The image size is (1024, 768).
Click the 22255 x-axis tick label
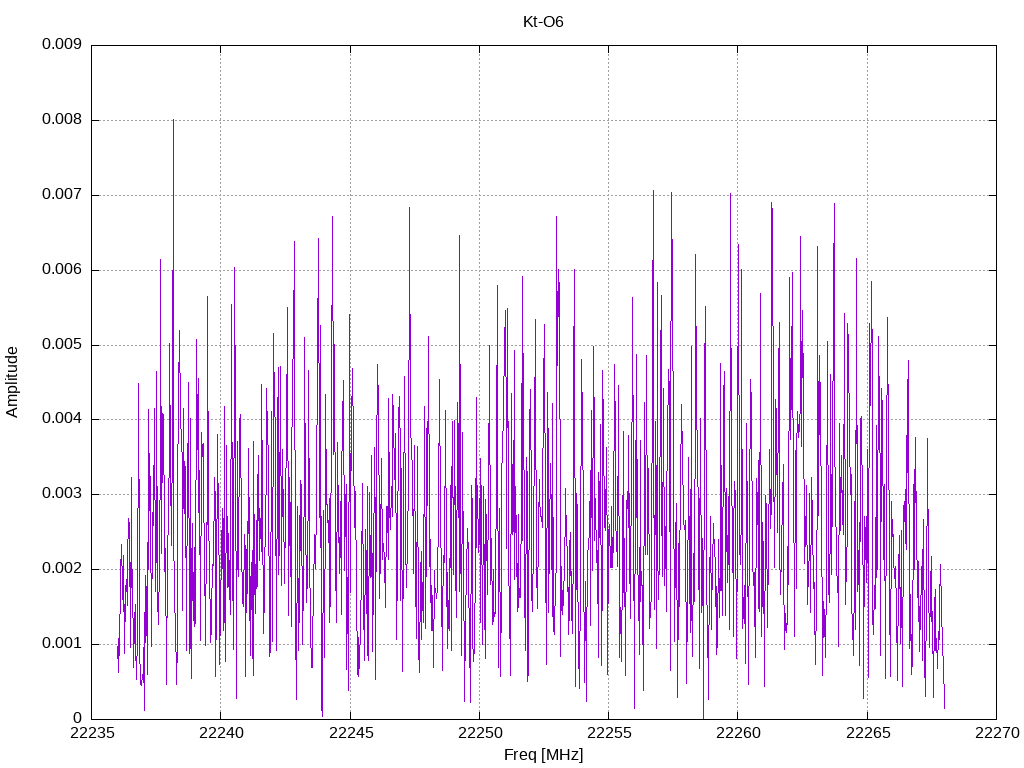[609, 733]
